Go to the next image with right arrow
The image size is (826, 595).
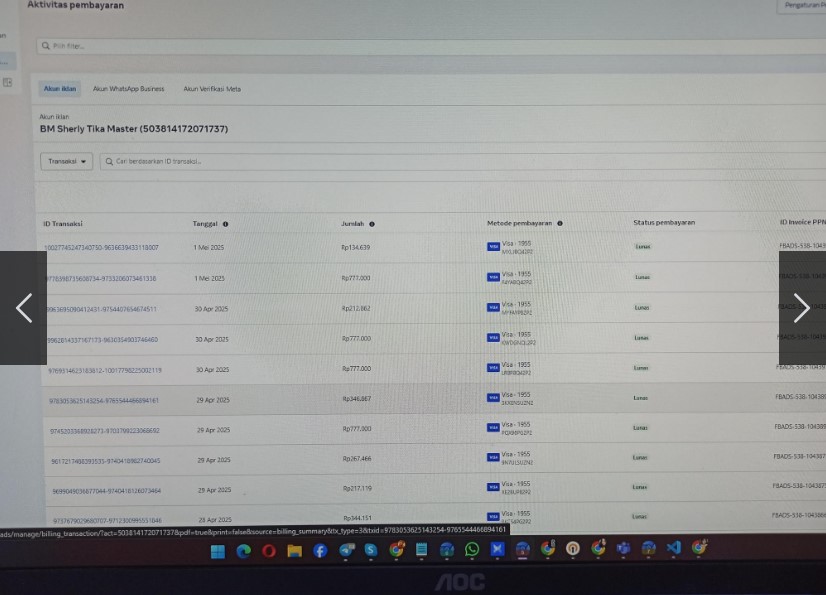click(801, 308)
